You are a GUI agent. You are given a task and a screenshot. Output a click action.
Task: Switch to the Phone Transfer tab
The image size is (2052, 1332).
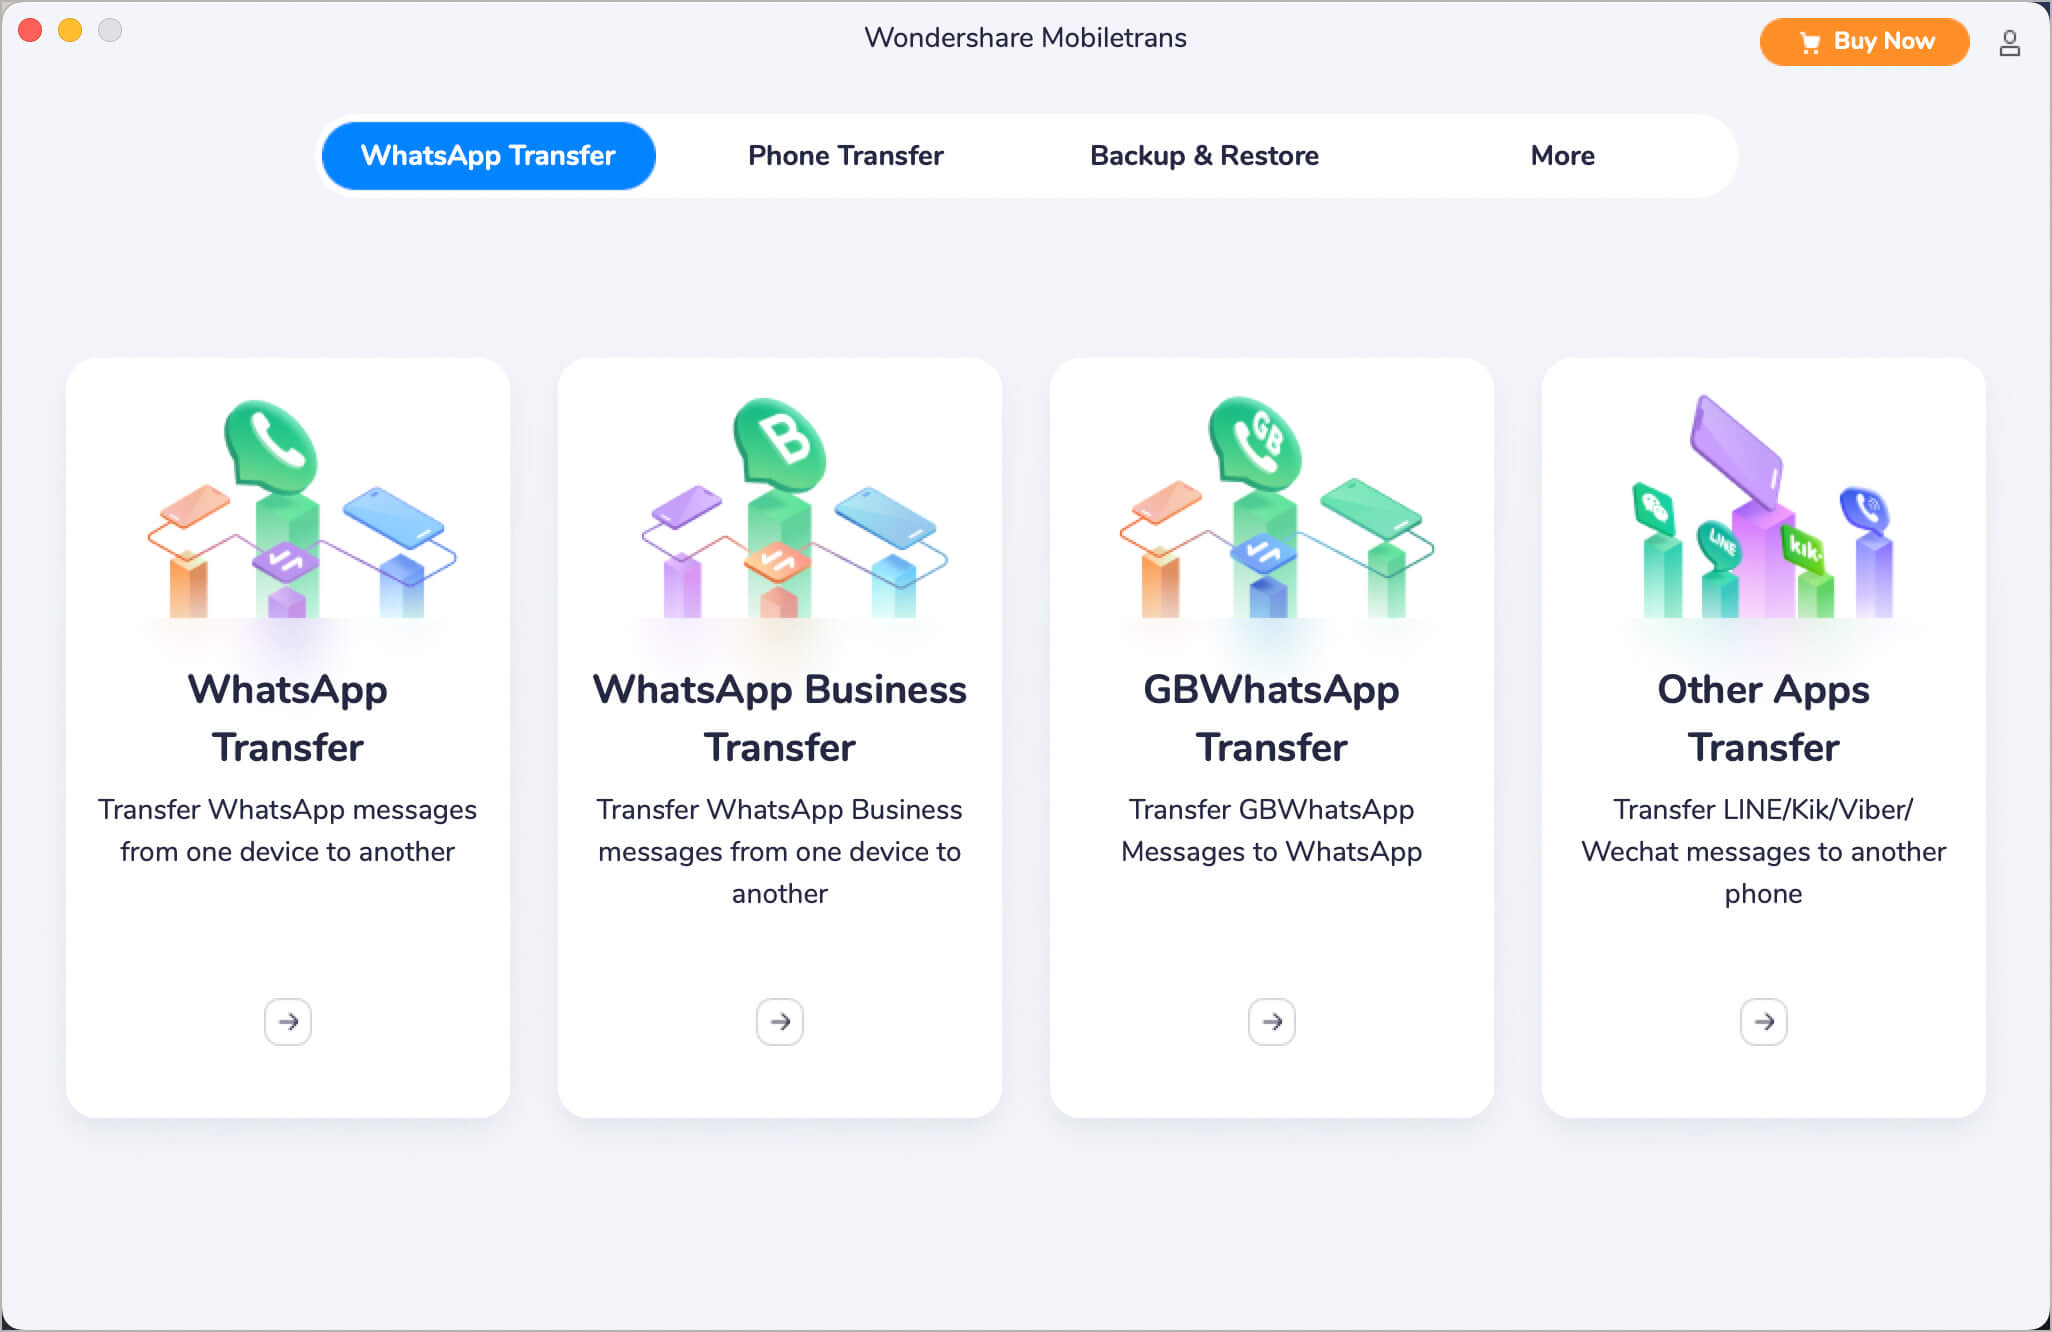click(845, 156)
